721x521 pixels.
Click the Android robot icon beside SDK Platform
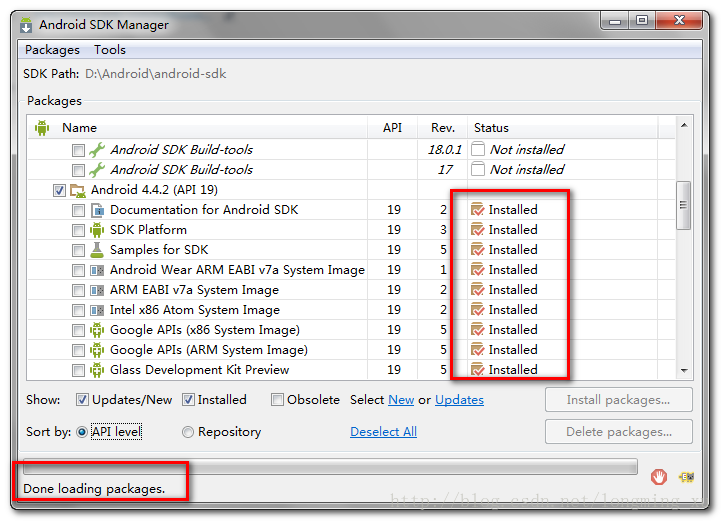(97, 230)
